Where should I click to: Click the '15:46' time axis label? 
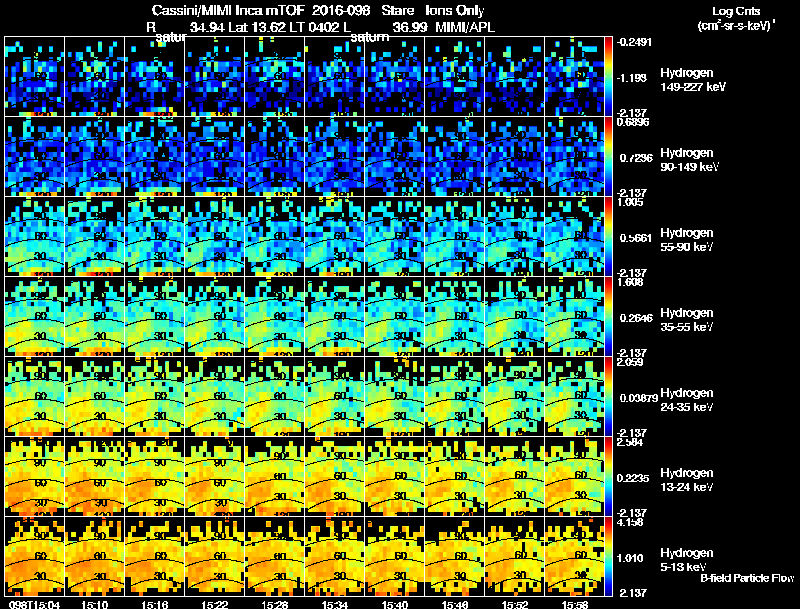(x=455, y=604)
